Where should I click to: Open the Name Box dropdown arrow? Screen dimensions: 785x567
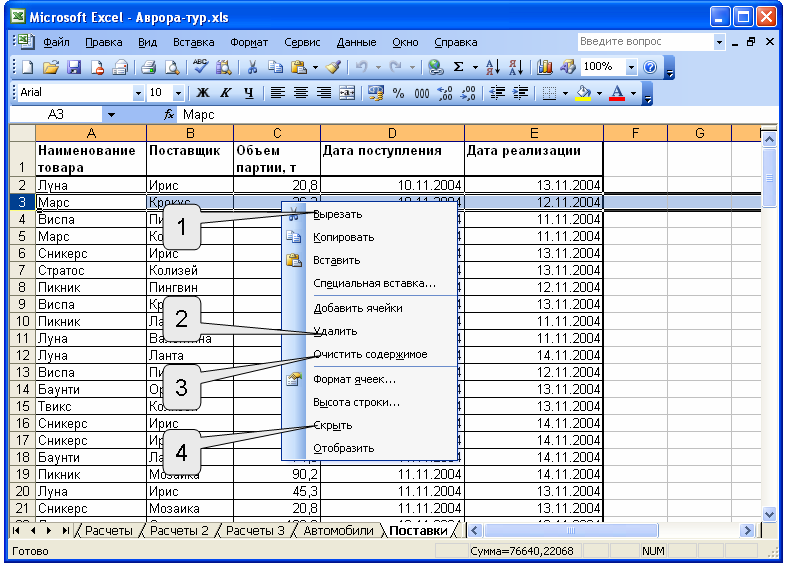pos(111,115)
